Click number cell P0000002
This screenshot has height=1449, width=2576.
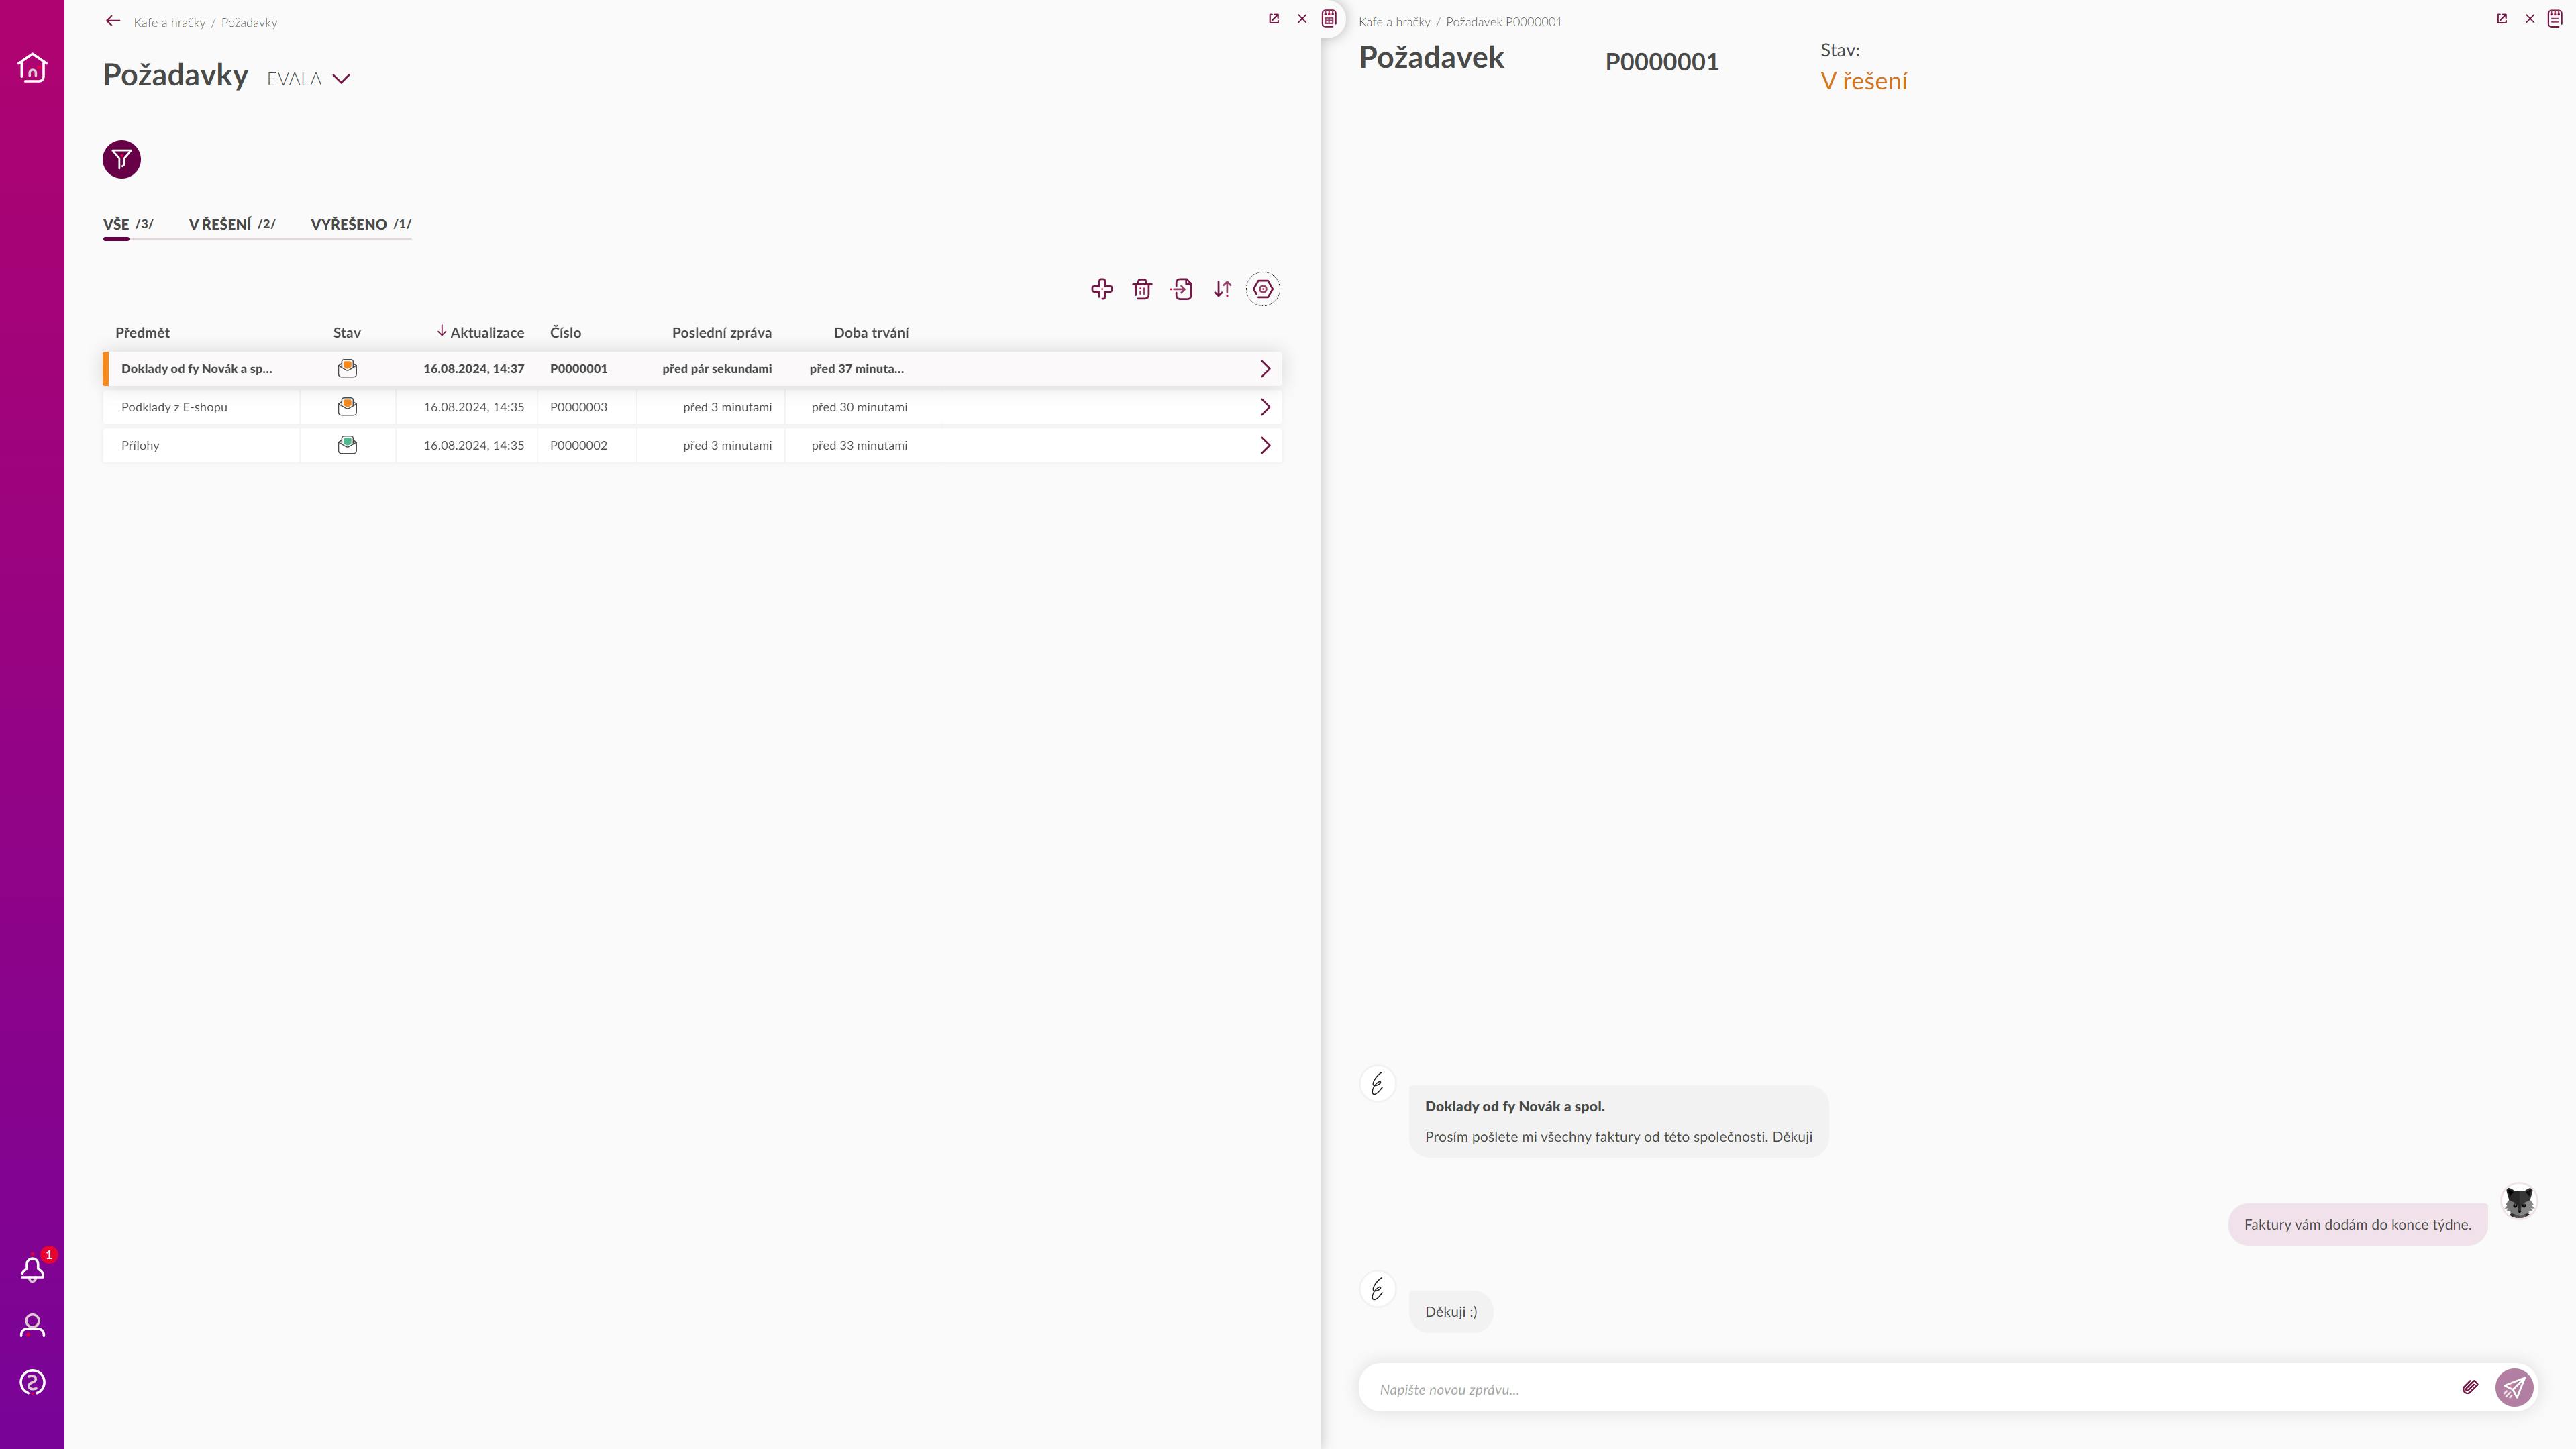578,445
